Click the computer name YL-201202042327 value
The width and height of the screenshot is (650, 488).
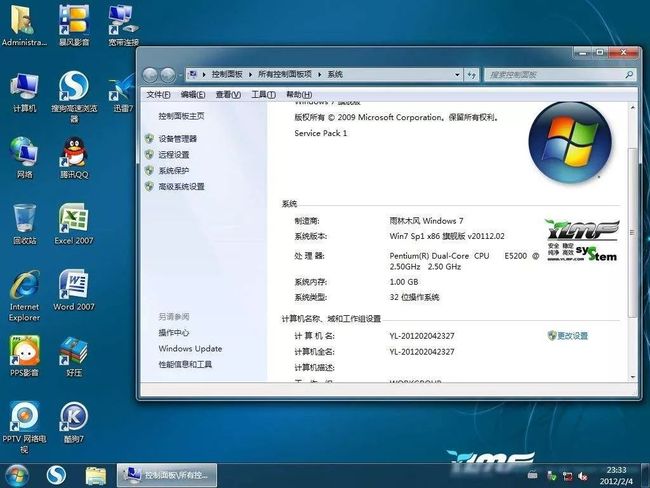422,336
